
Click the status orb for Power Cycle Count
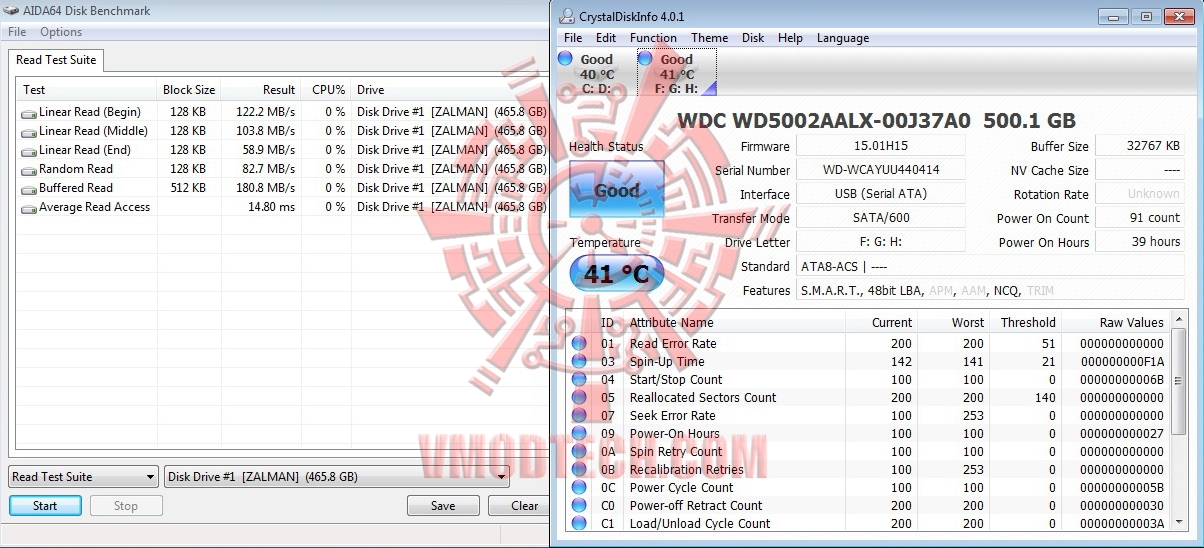578,488
